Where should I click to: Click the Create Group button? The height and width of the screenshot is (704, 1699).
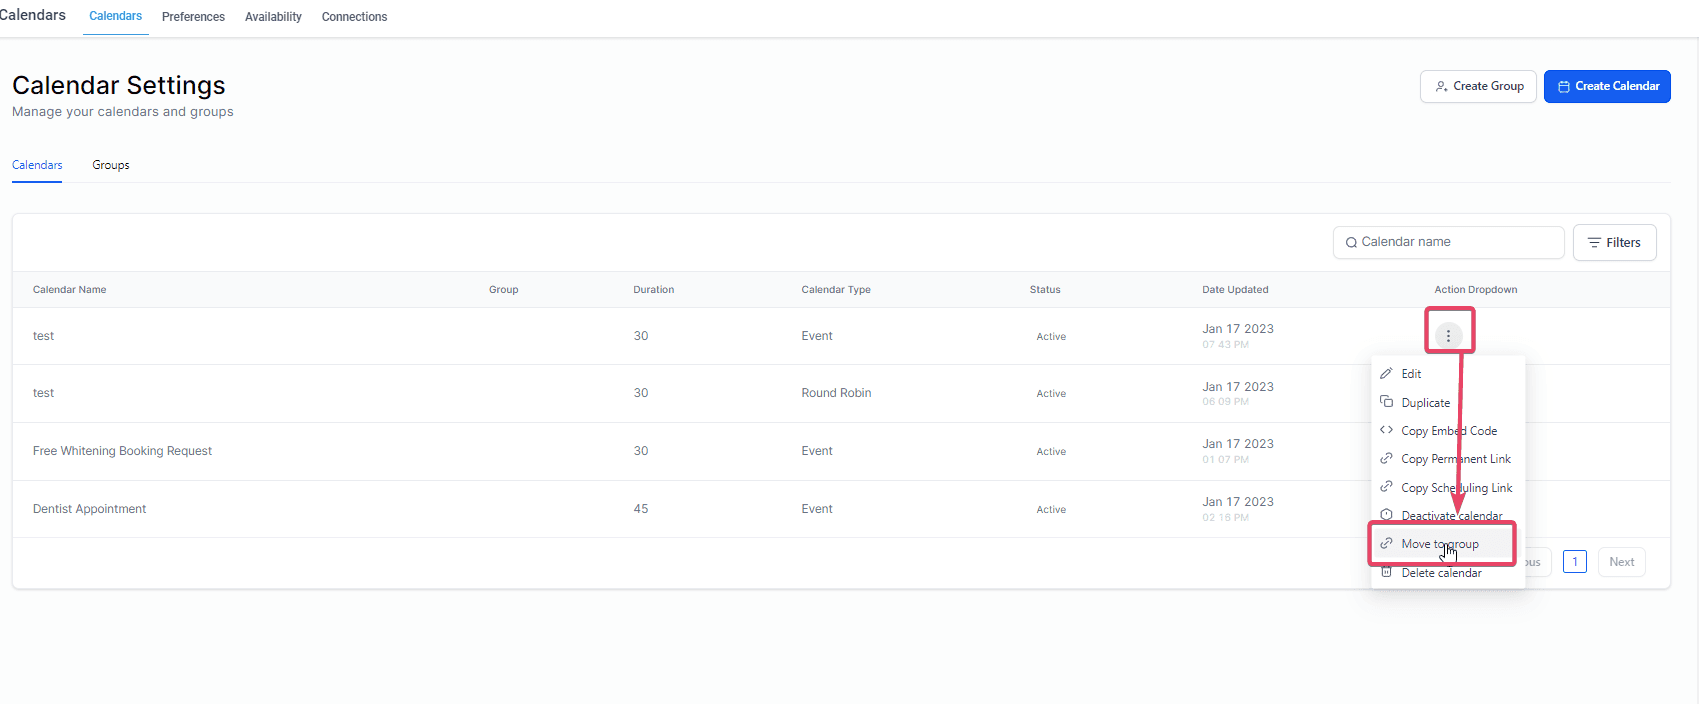(1478, 86)
